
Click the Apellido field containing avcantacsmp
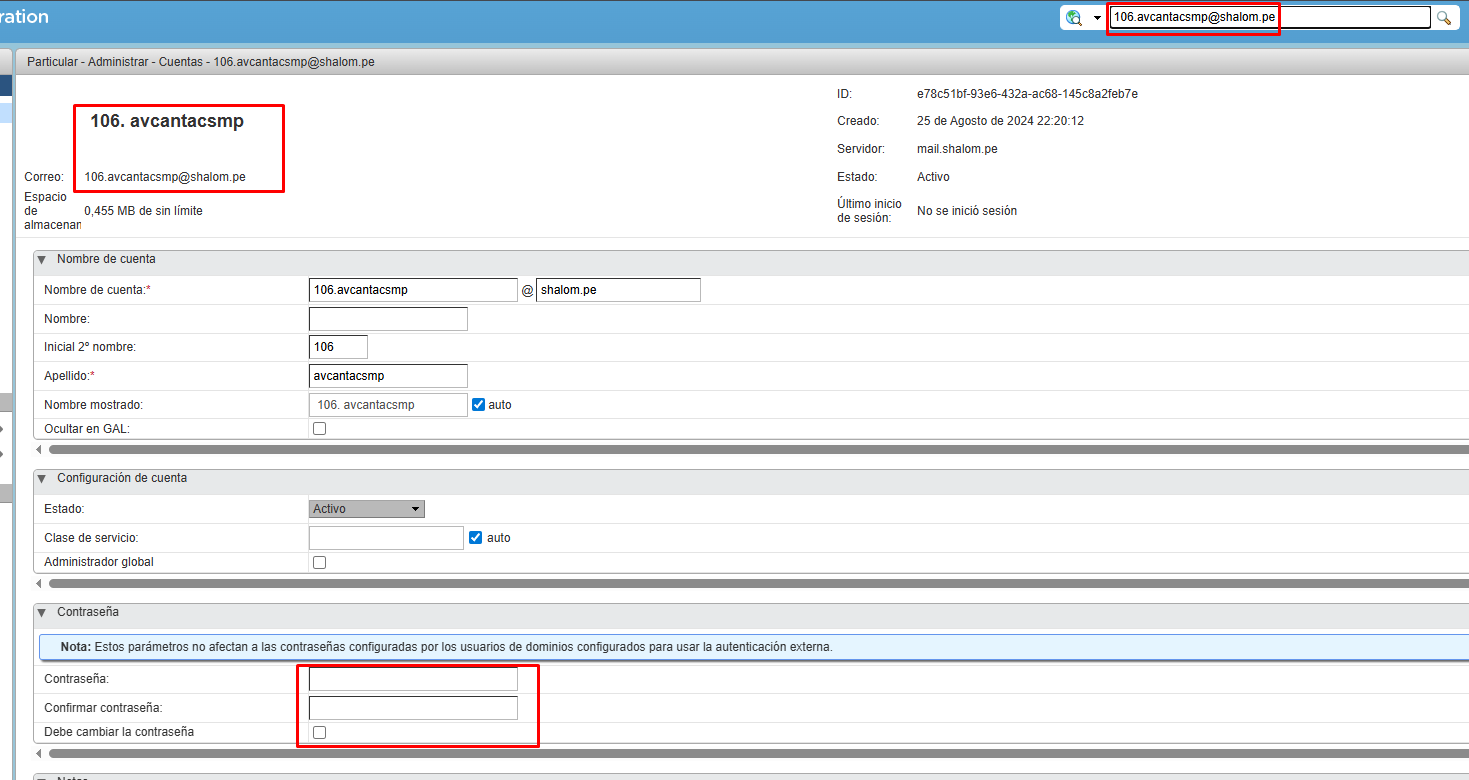(x=388, y=376)
